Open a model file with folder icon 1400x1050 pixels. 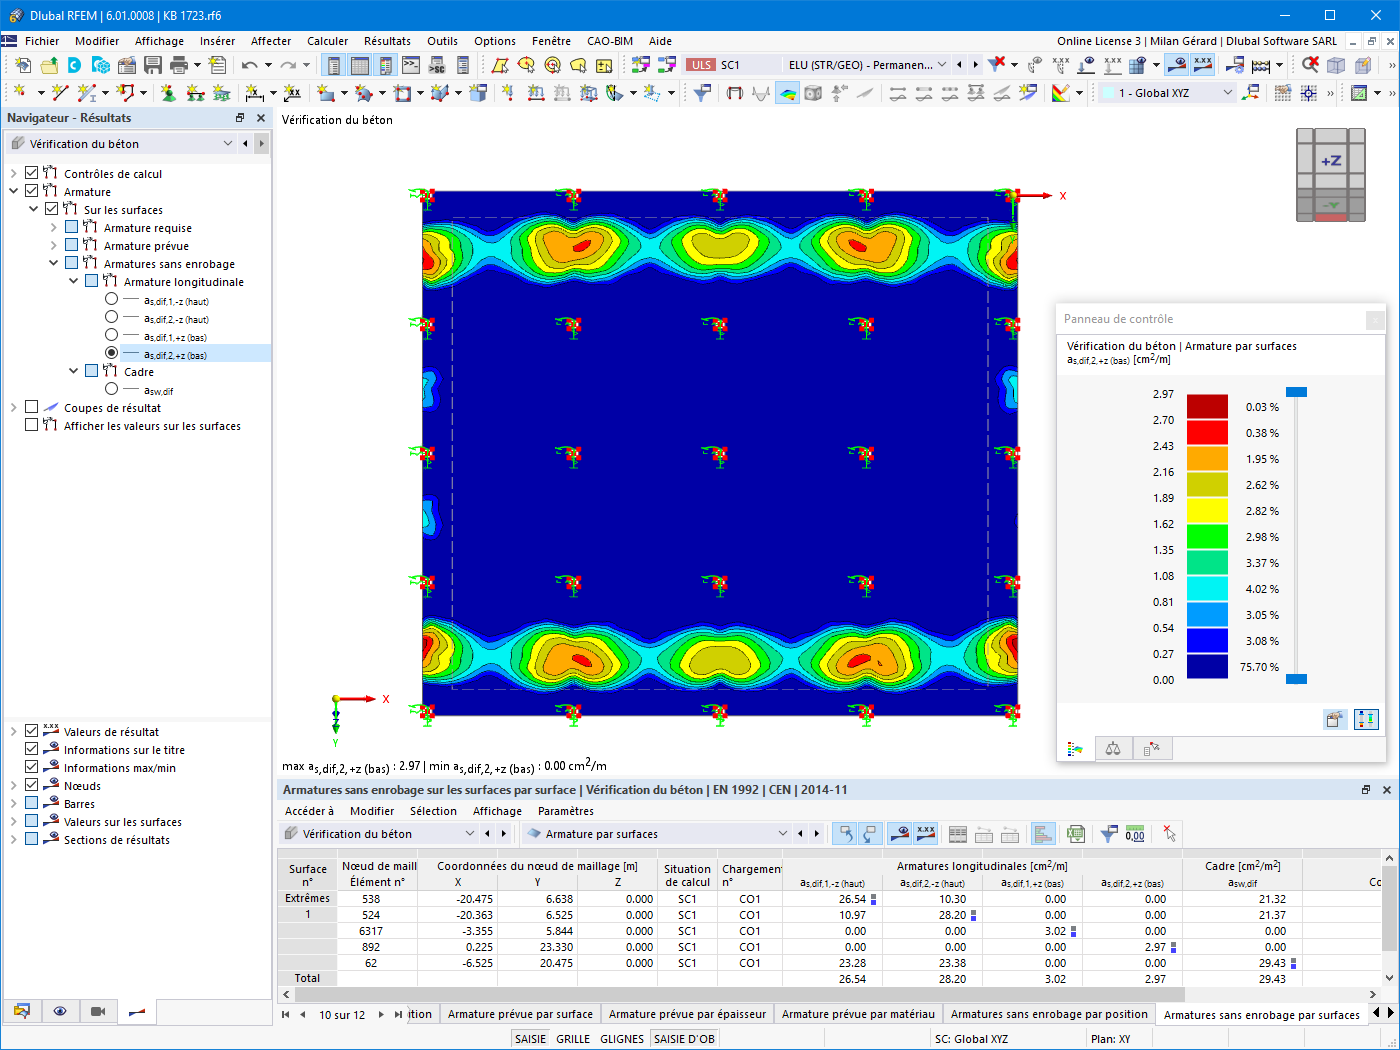[49, 65]
